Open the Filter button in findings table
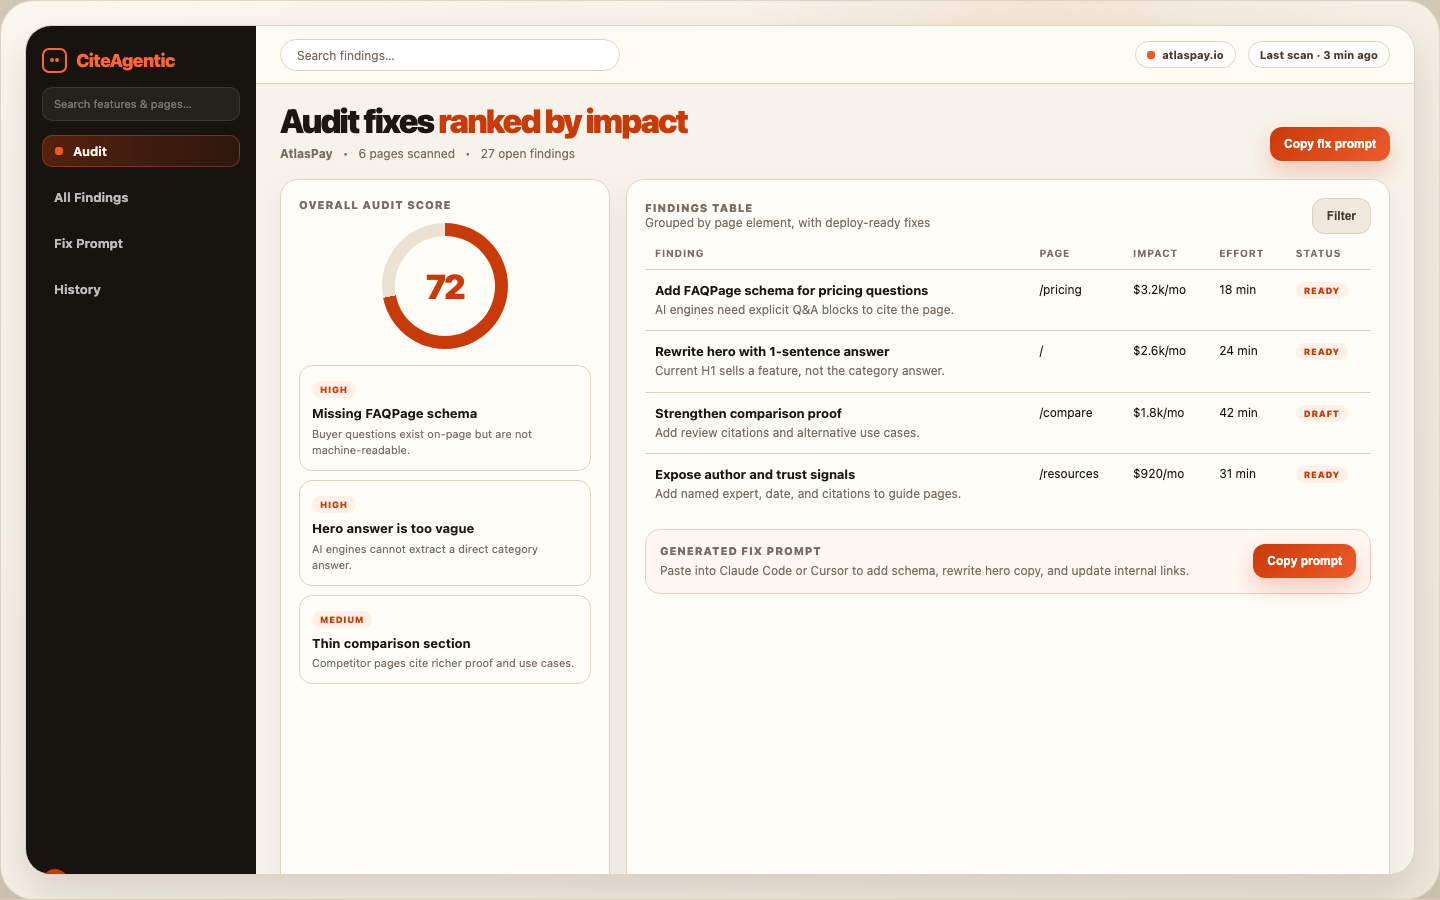 point(1341,216)
